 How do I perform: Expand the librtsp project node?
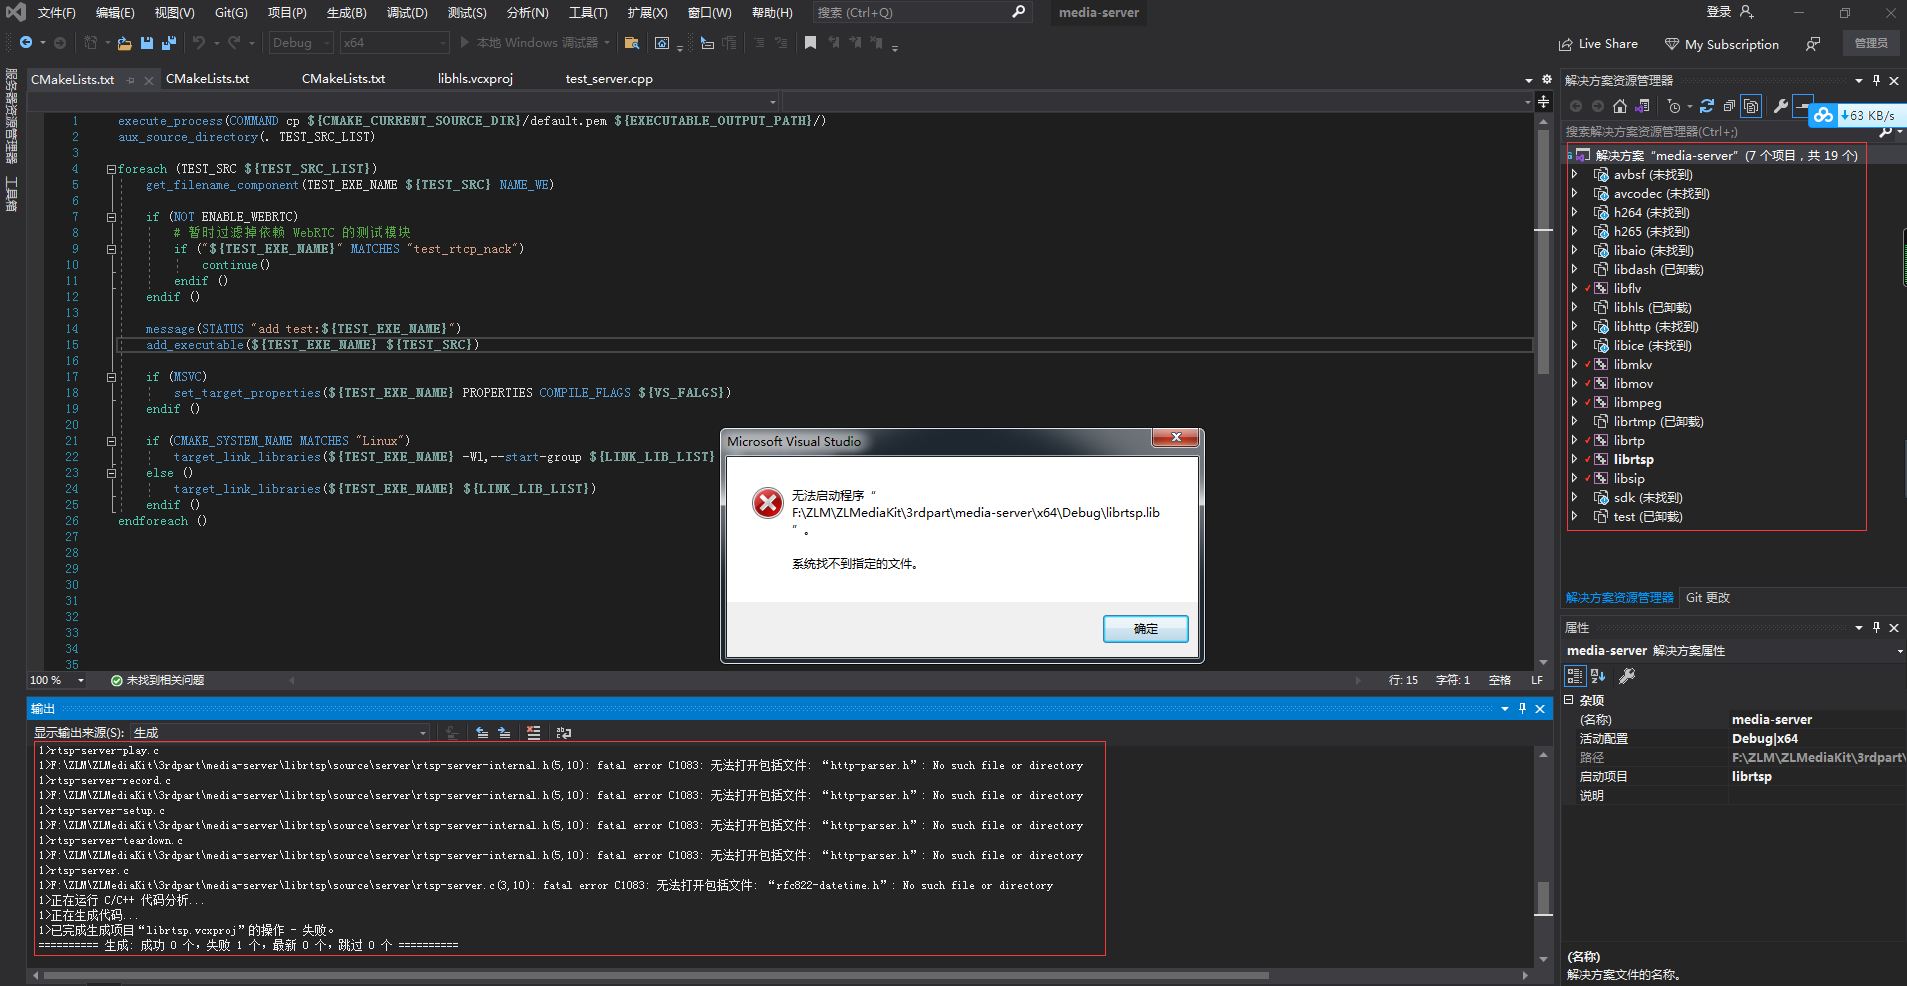click(x=1575, y=459)
